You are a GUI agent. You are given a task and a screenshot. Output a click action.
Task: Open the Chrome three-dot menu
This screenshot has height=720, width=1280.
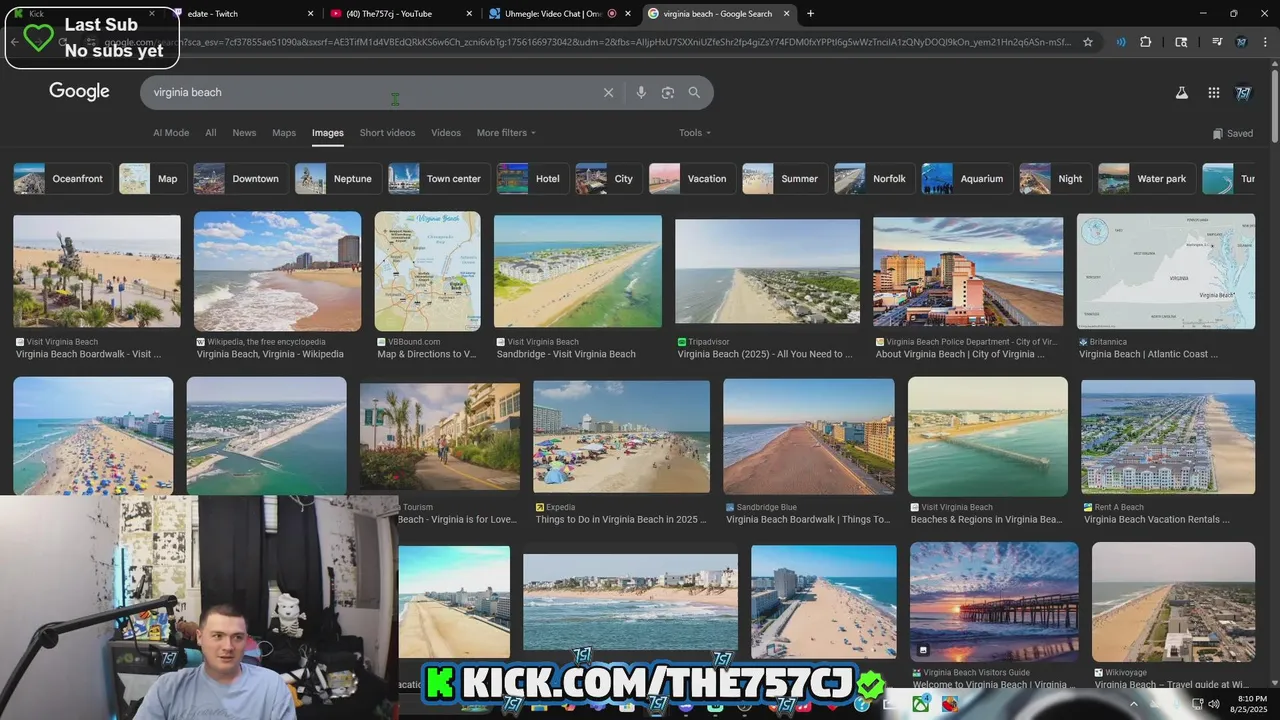tap(1264, 42)
